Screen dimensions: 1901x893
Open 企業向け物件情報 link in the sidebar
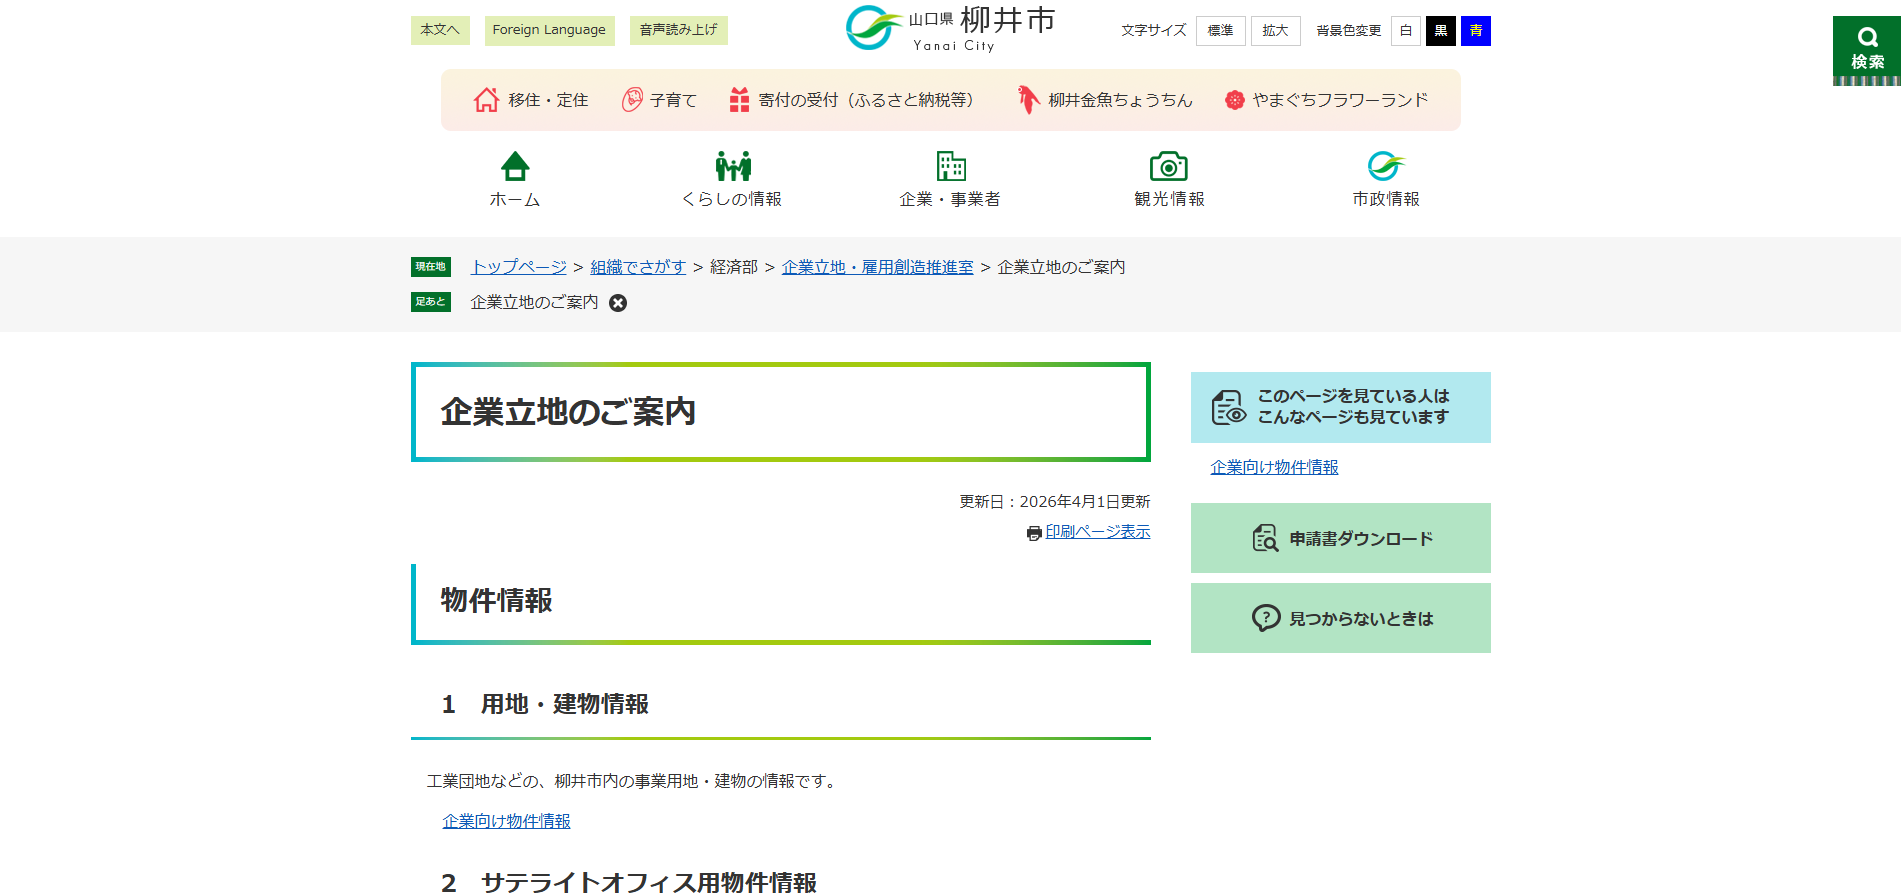tap(1275, 467)
